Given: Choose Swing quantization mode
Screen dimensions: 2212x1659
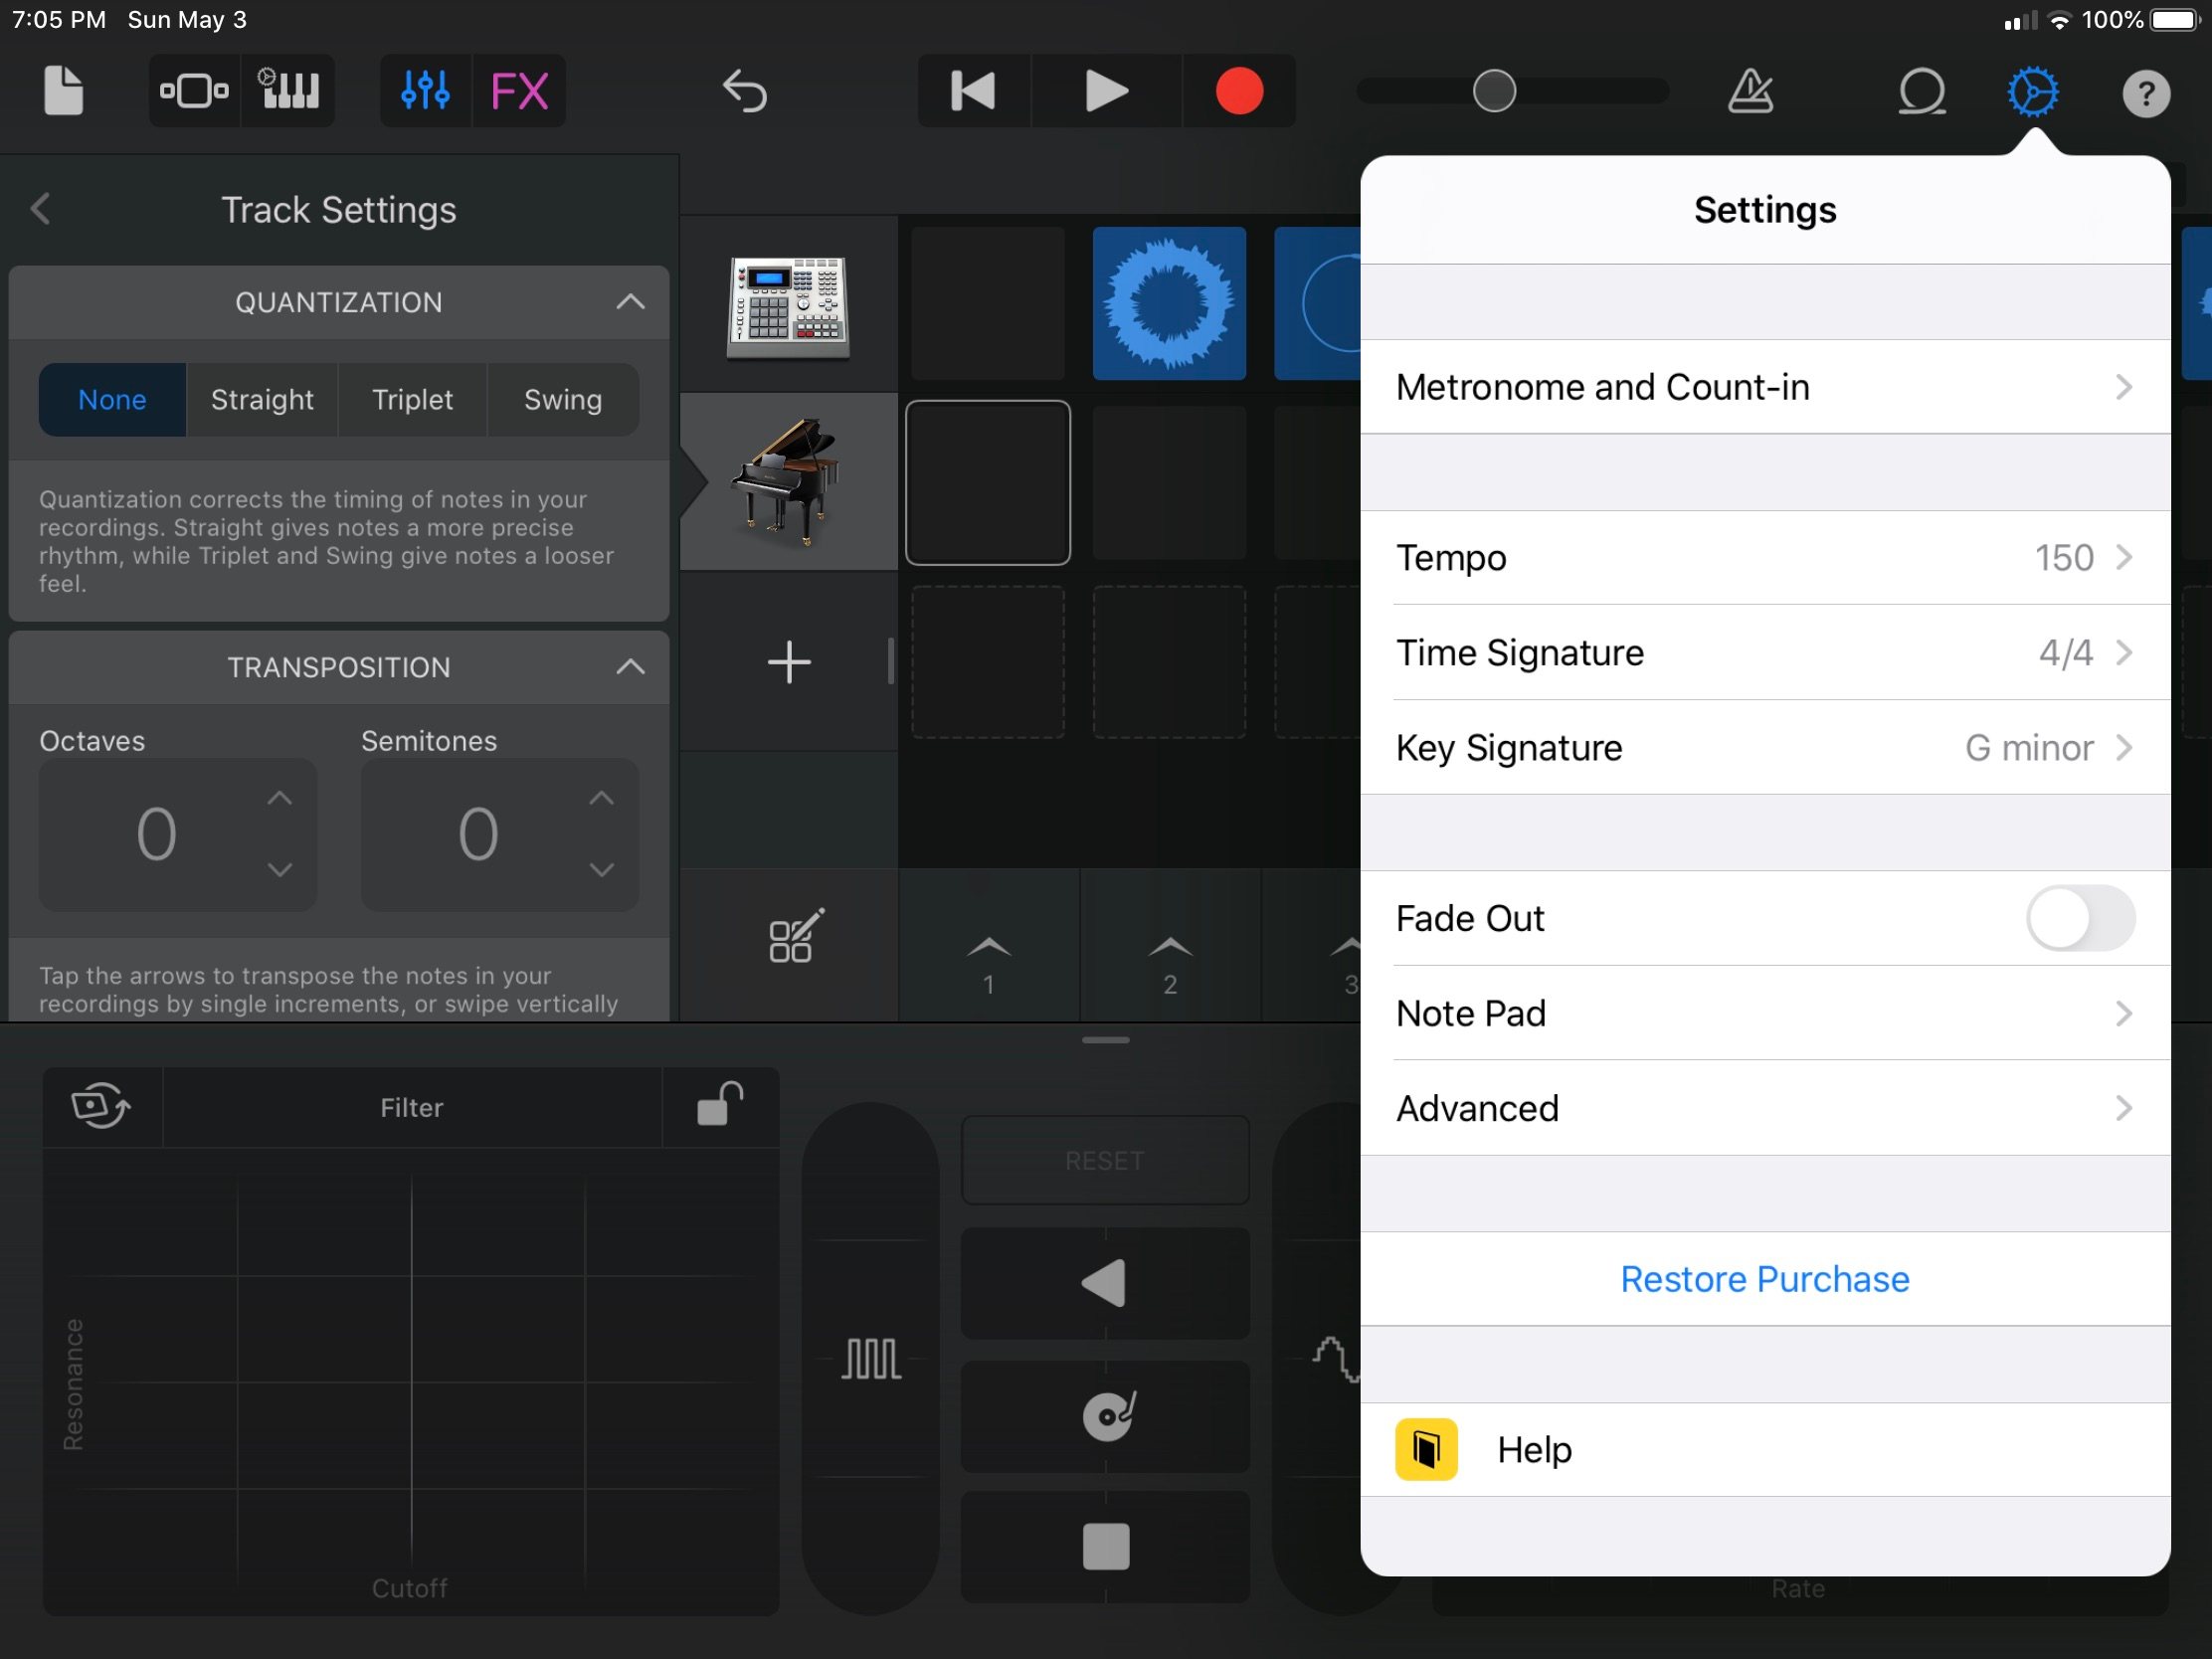Looking at the screenshot, I should tap(563, 400).
